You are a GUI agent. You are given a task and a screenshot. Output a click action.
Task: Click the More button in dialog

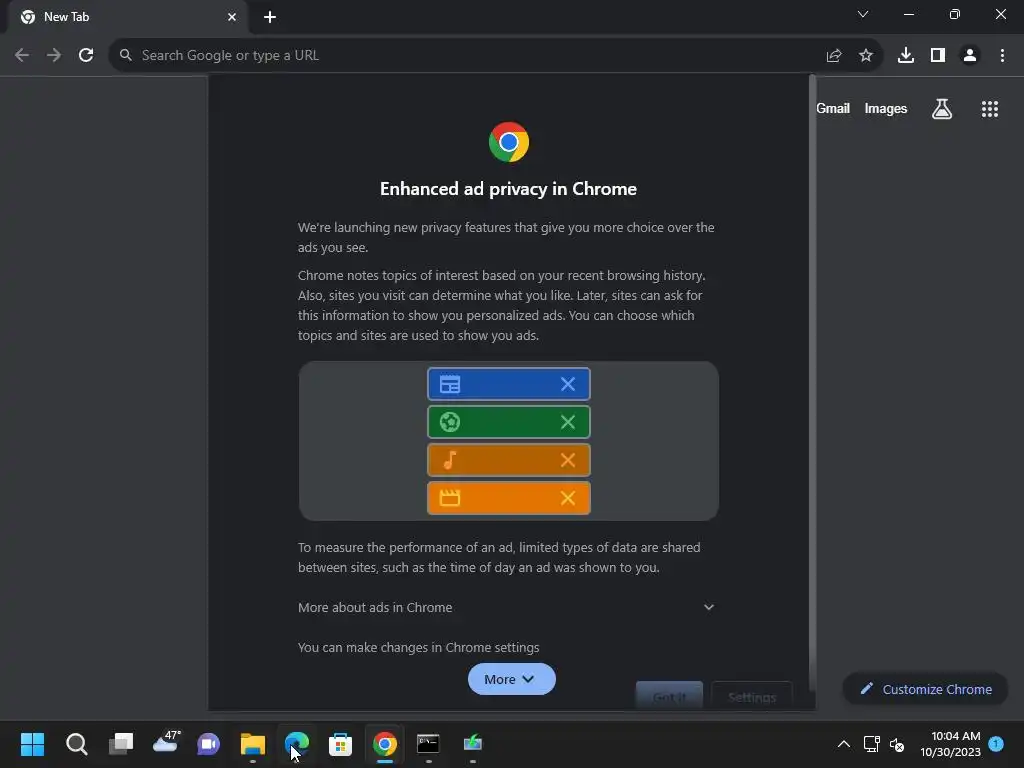(x=511, y=679)
